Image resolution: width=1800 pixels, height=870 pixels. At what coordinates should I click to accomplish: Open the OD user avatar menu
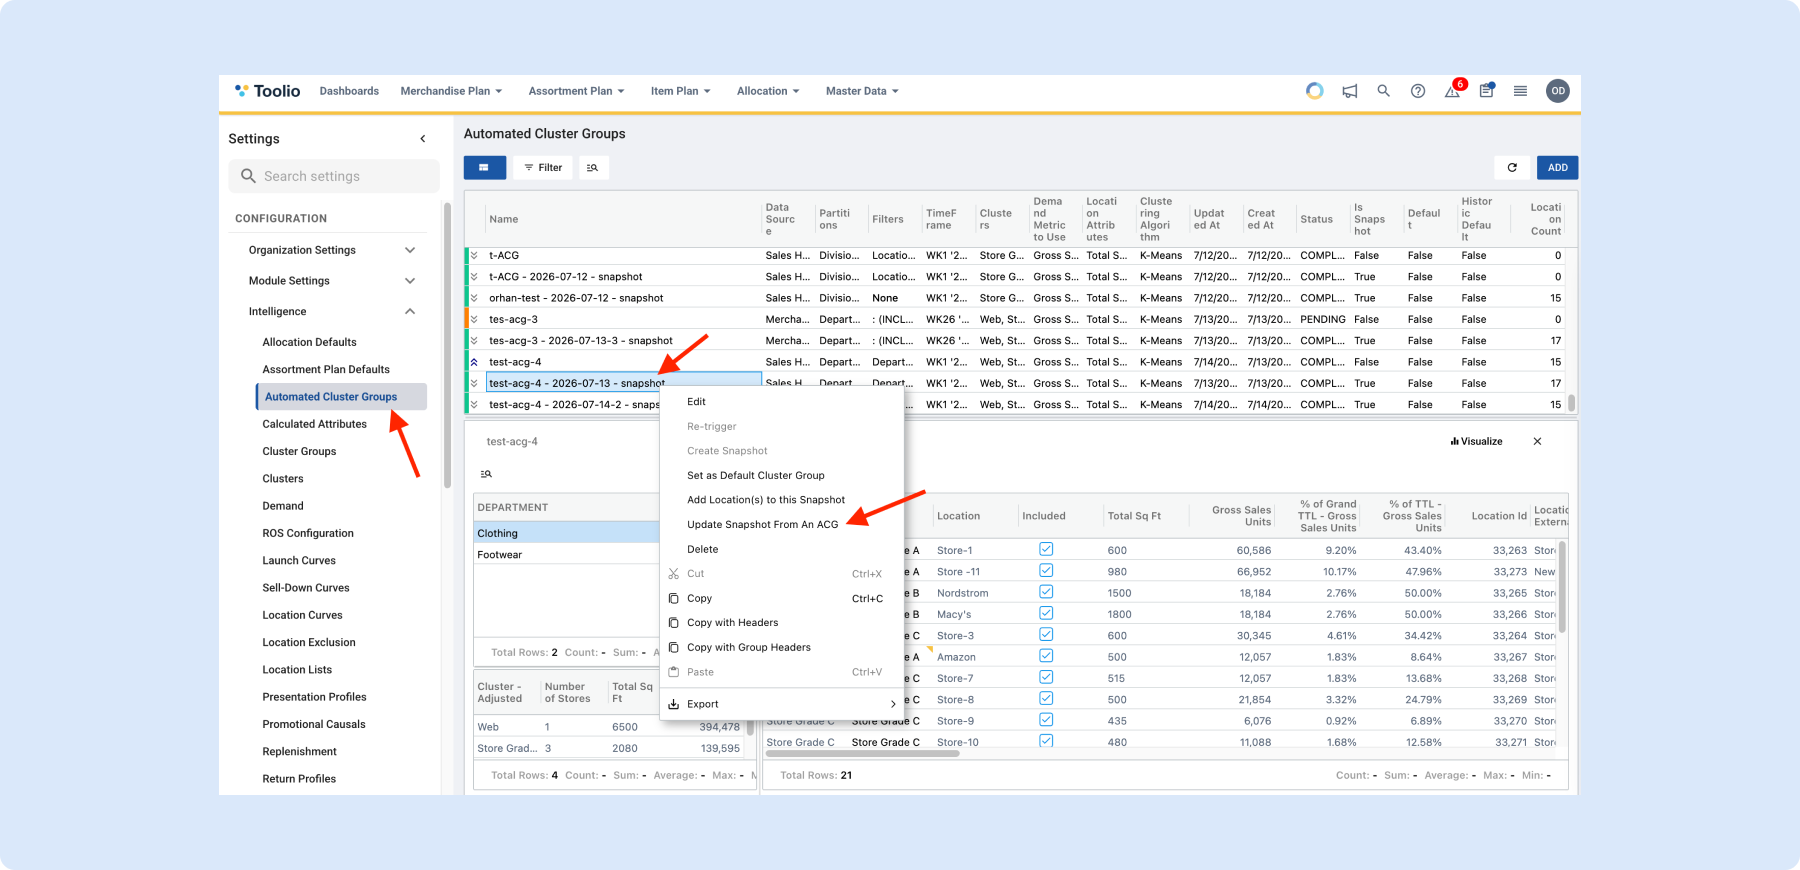click(x=1557, y=91)
